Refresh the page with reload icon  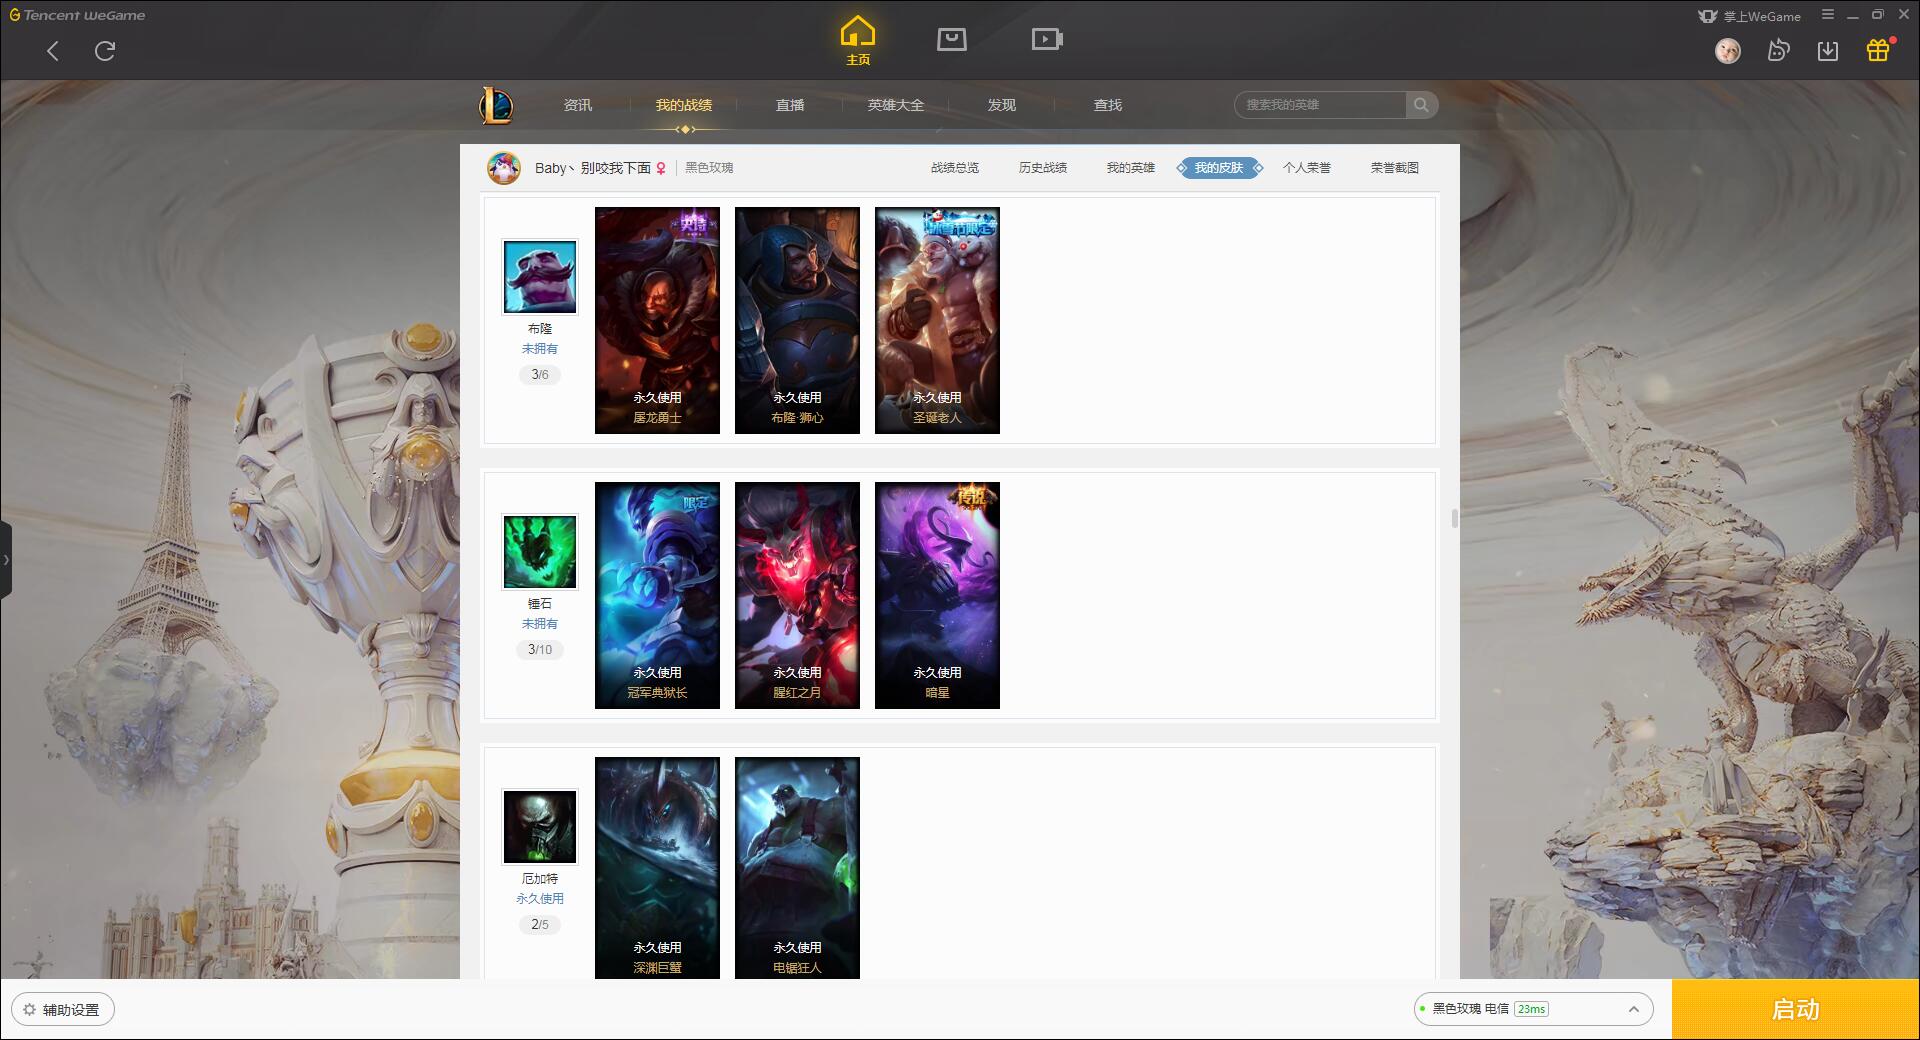click(105, 51)
